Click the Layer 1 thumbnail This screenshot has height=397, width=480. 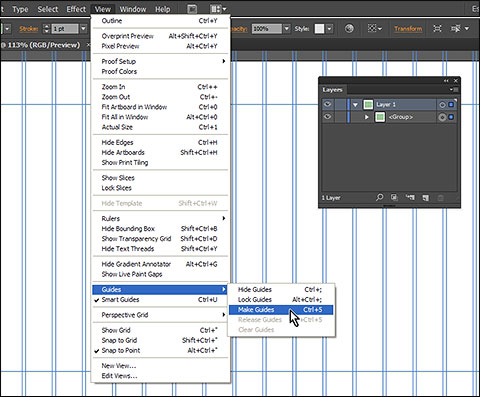(x=368, y=105)
